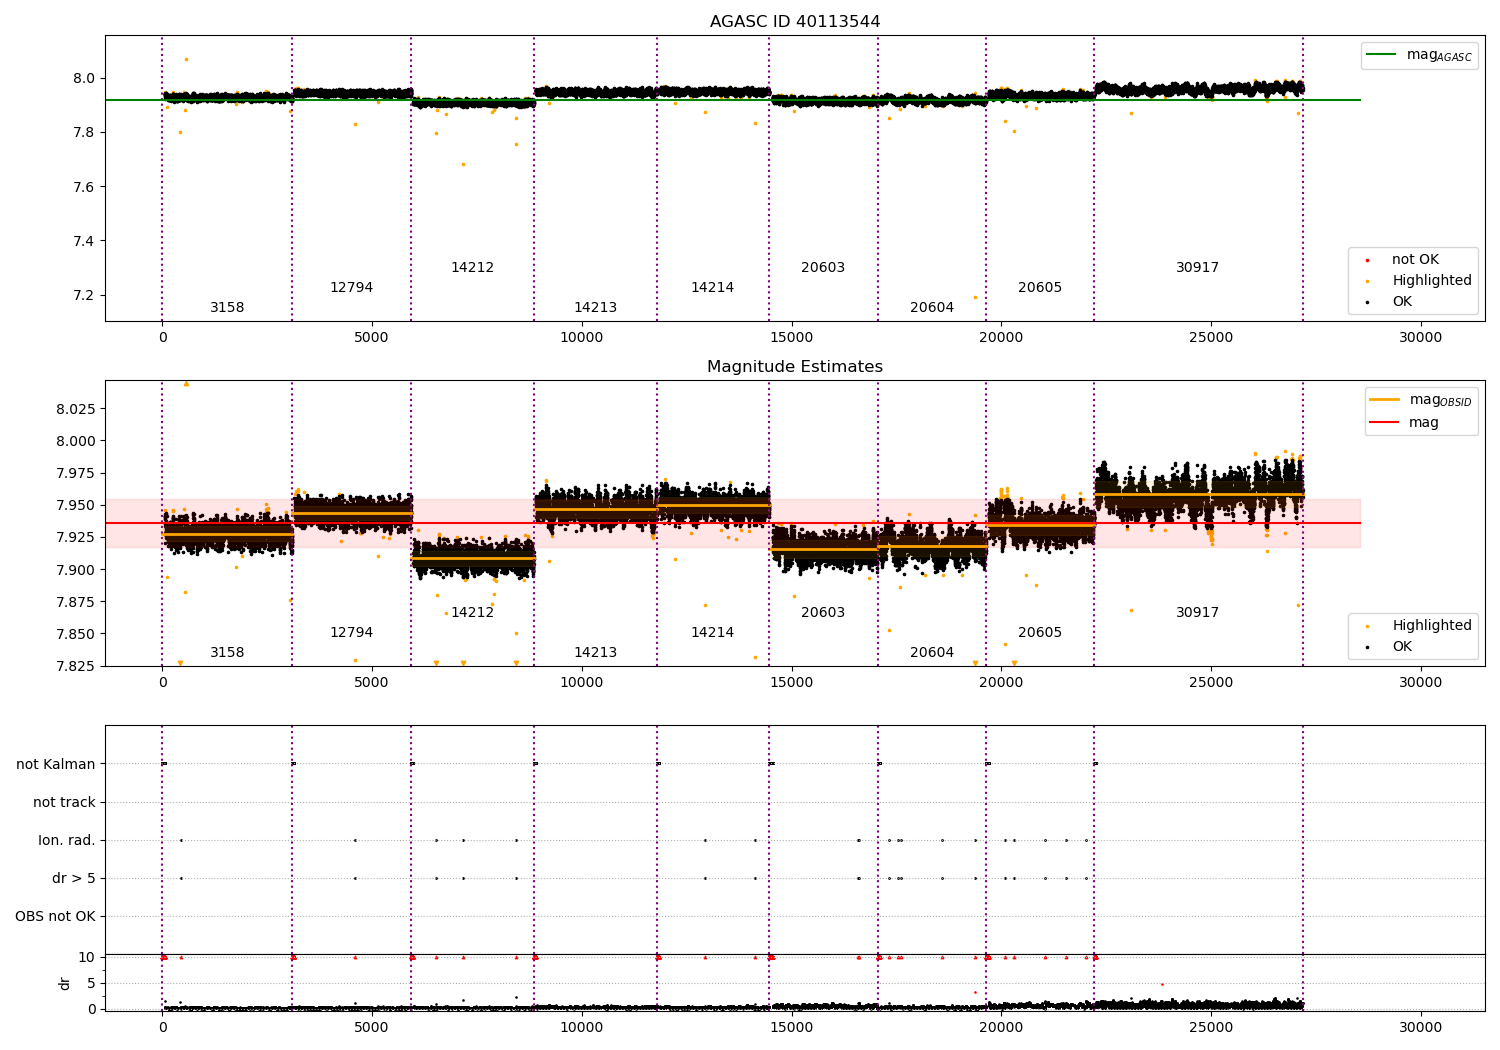The height and width of the screenshot is (1050, 1500).
Task: Click OBSID label 20603 in Magnitude Estimates plot
Action: [823, 613]
